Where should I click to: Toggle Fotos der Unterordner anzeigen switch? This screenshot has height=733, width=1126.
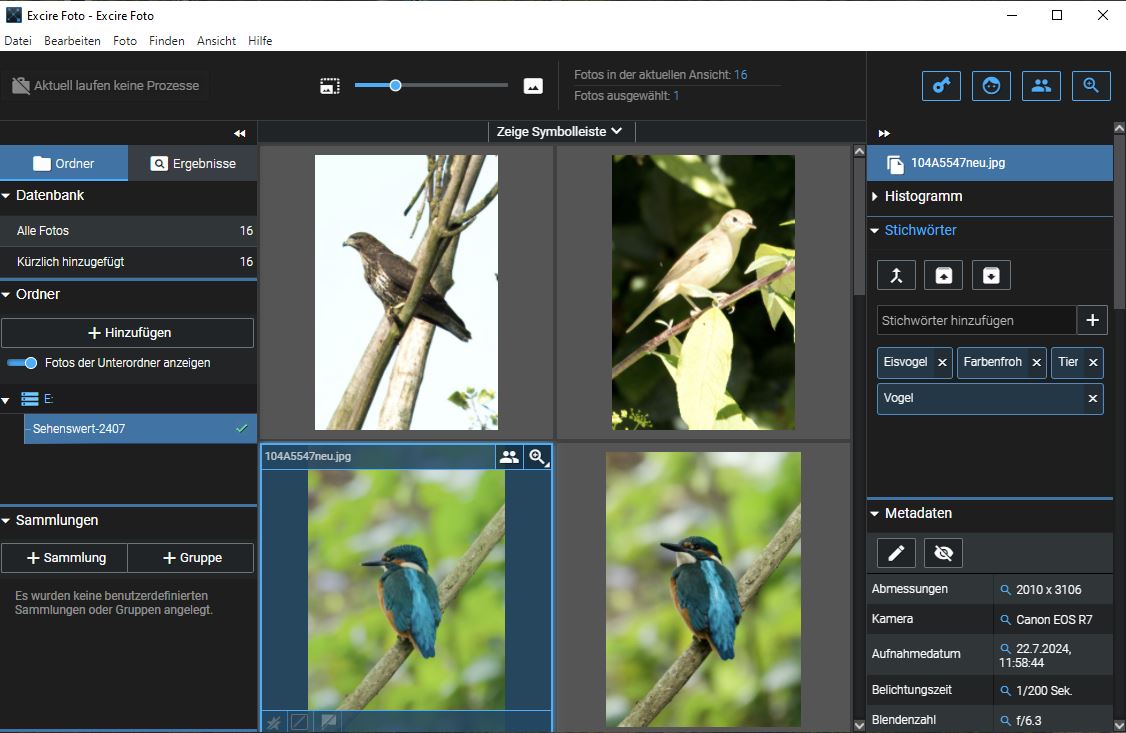22,363
